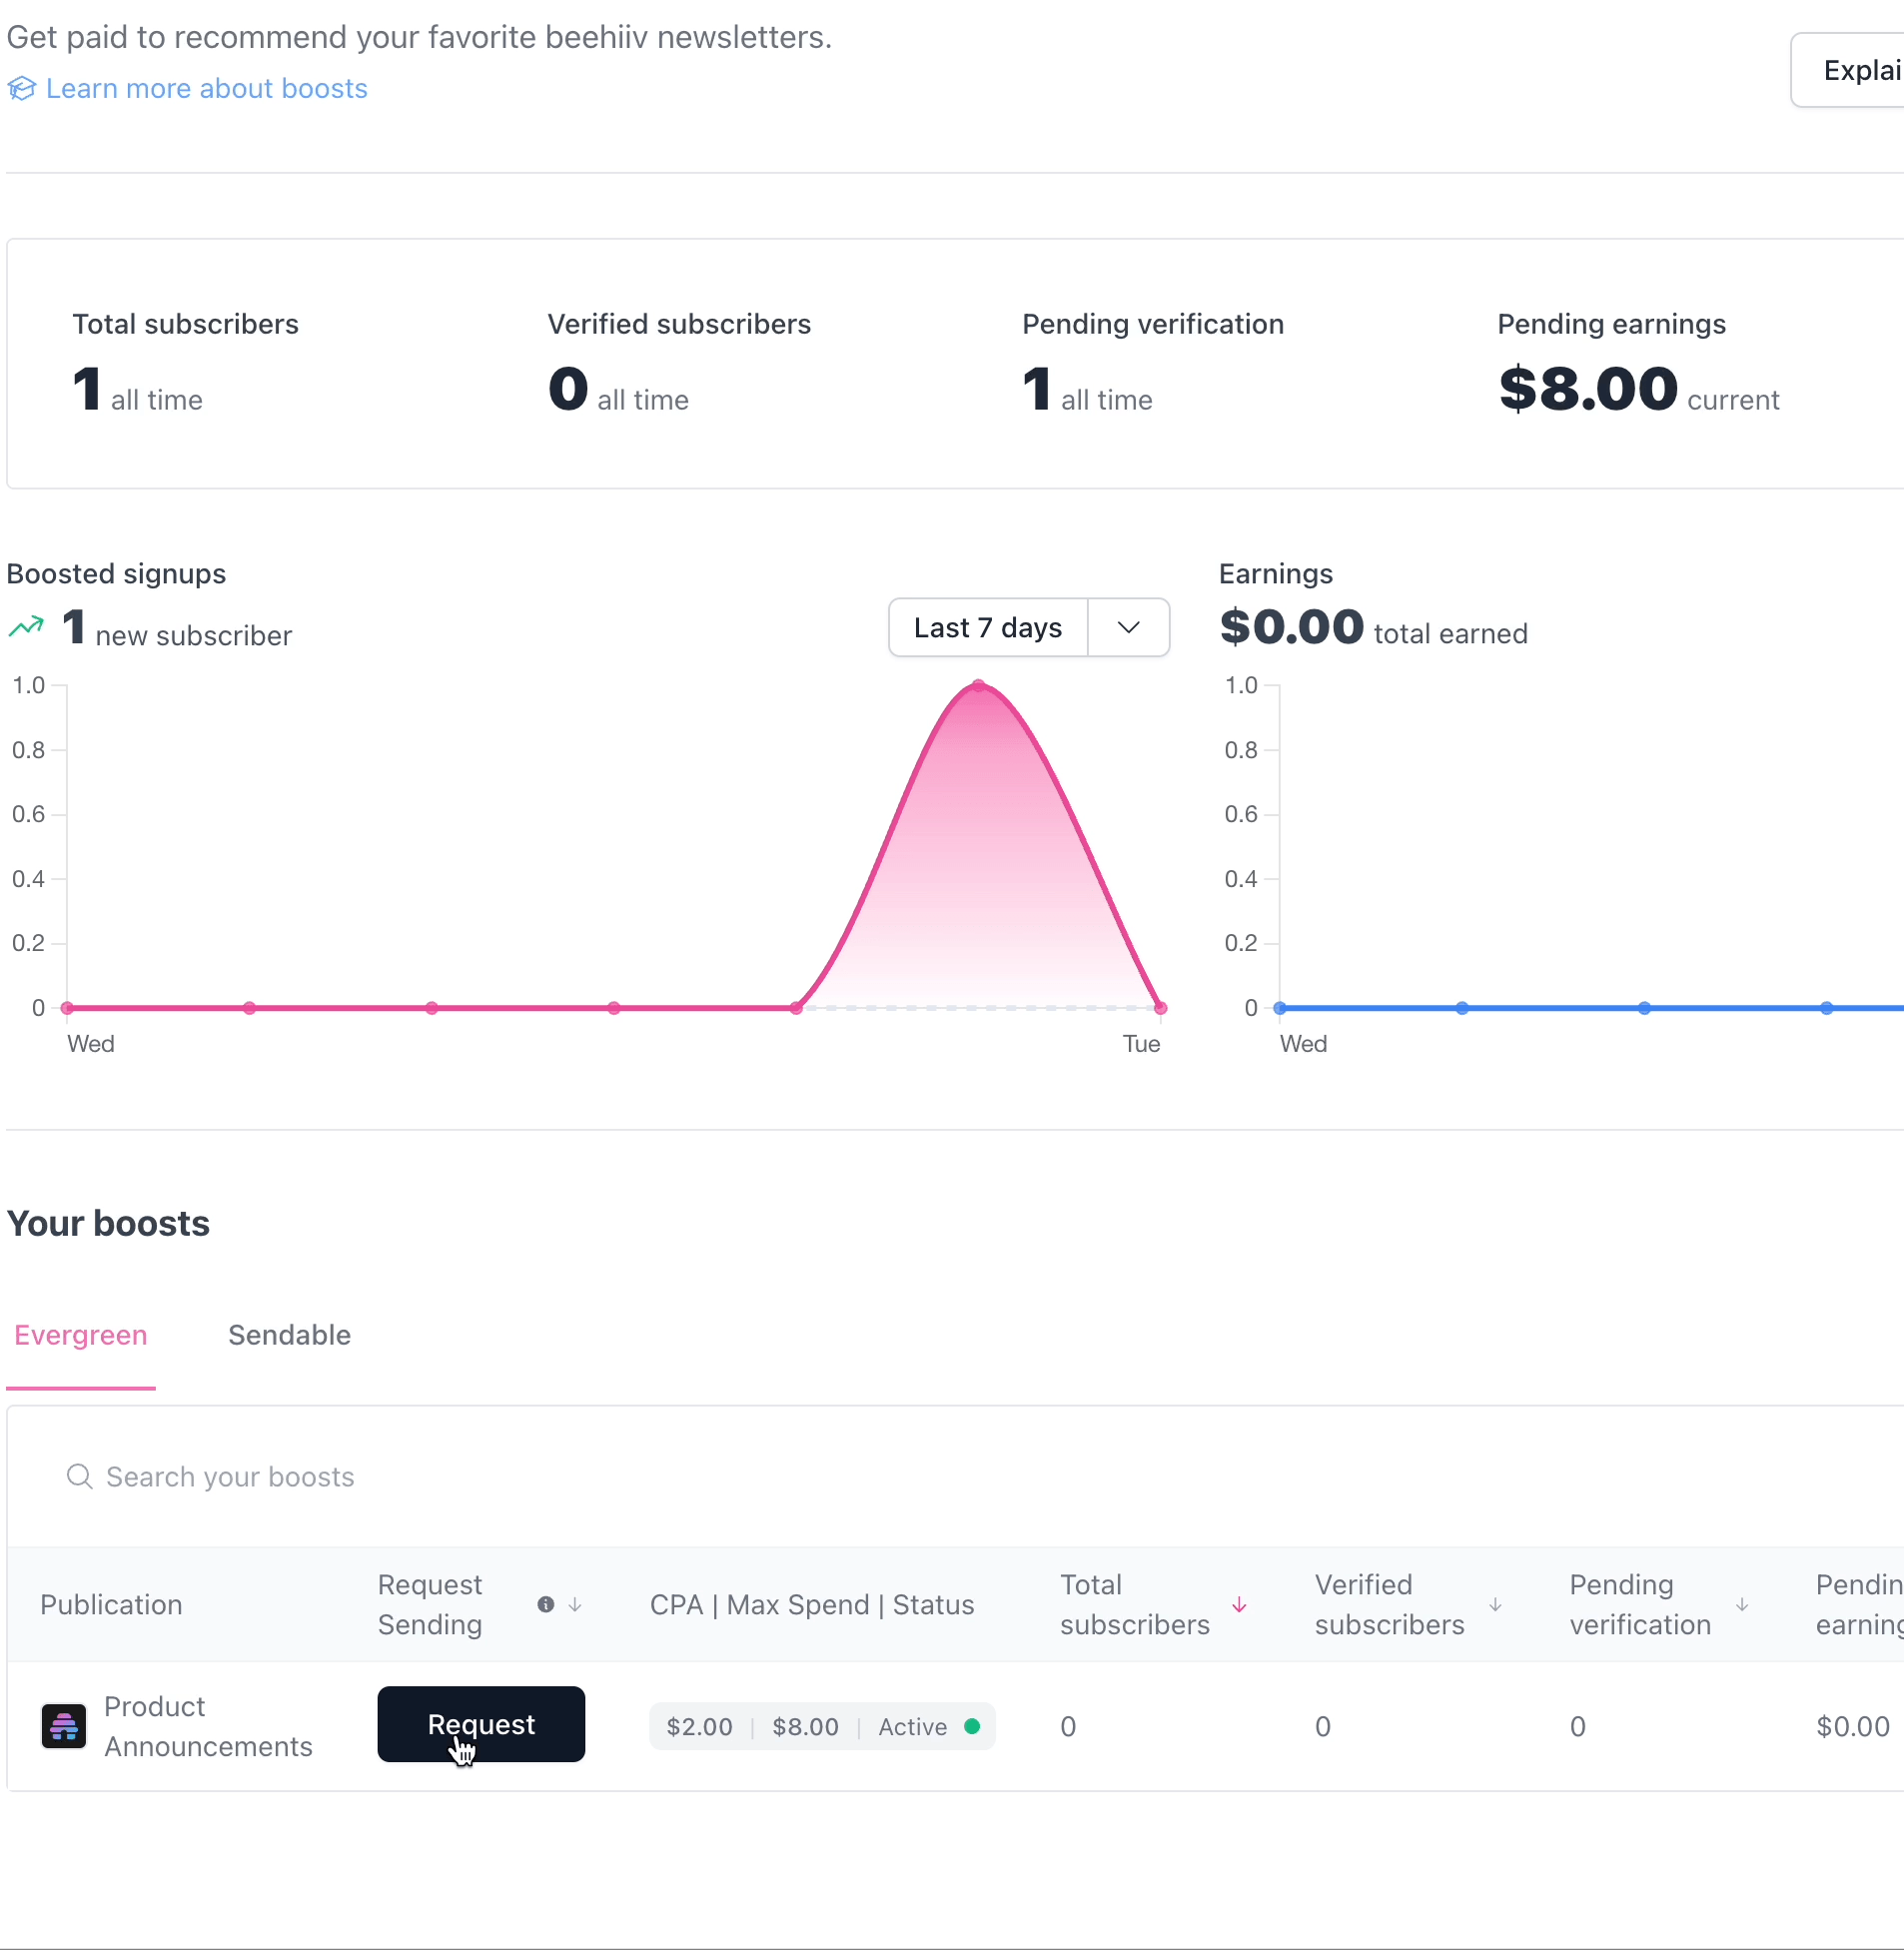Viewport: 1904px width, 1950px height.
Task: Sort by Total subscribers pink arrow
Action: click(1239, 1605)
